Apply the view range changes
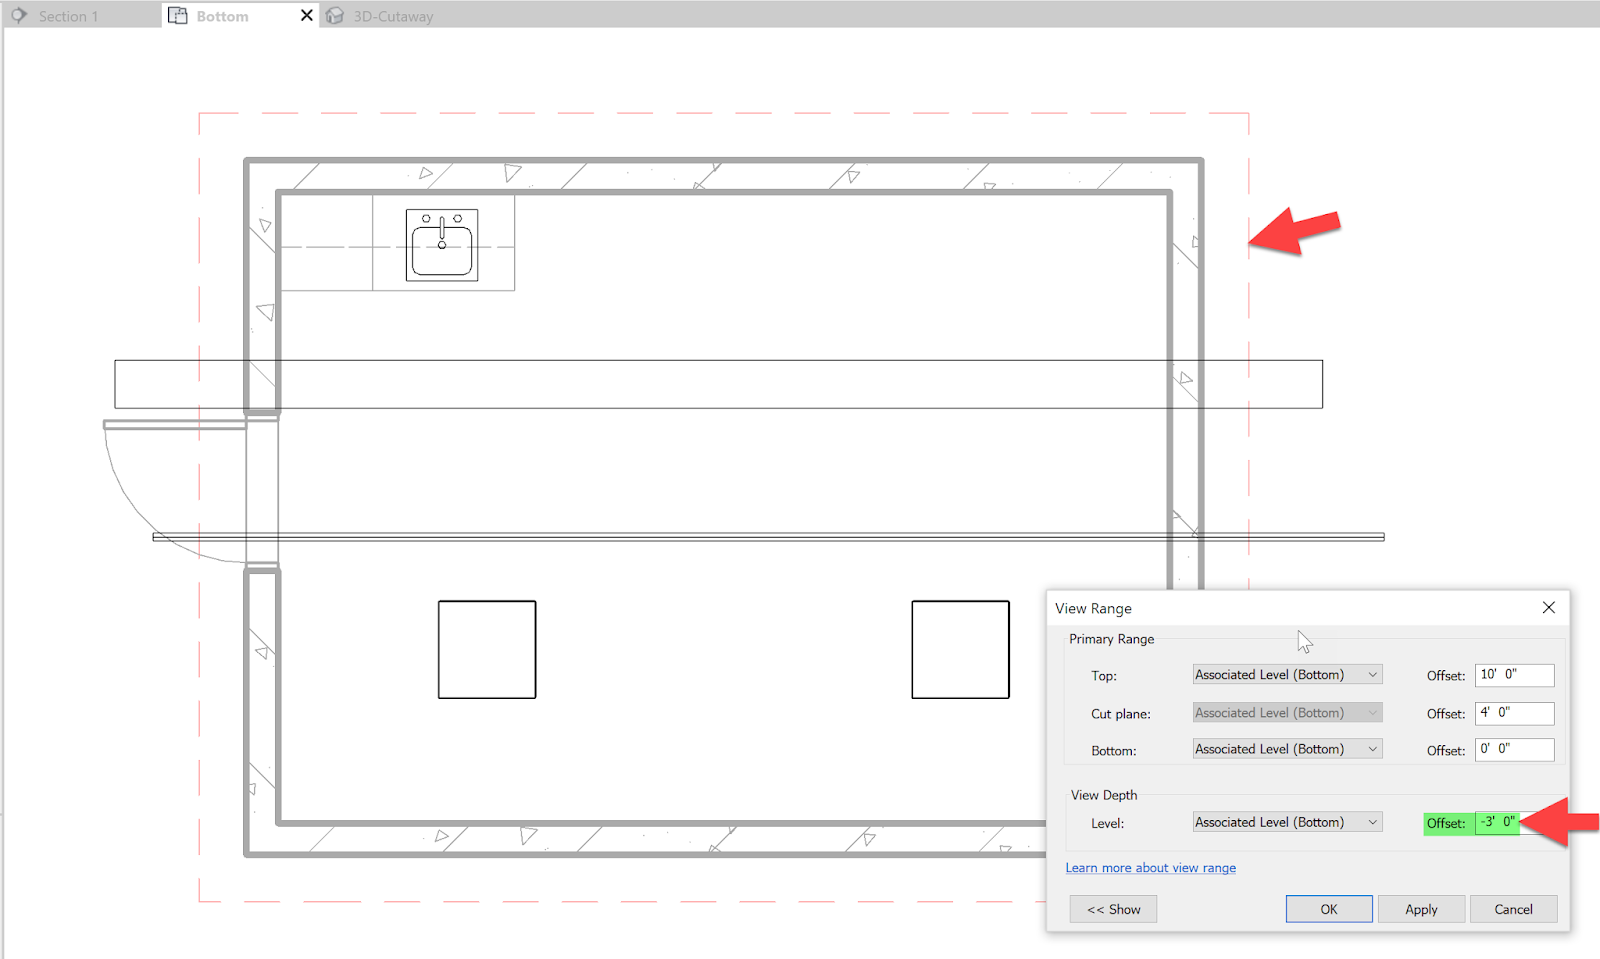1600x959 pixels. click(x=1421, y=908)
